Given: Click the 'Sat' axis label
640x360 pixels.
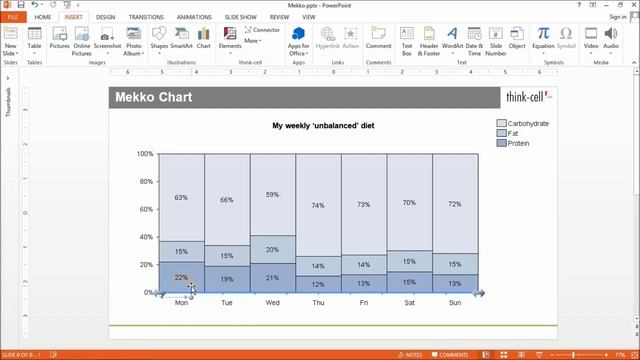Looking at the screenshot, I should click(x=409, y=302).
